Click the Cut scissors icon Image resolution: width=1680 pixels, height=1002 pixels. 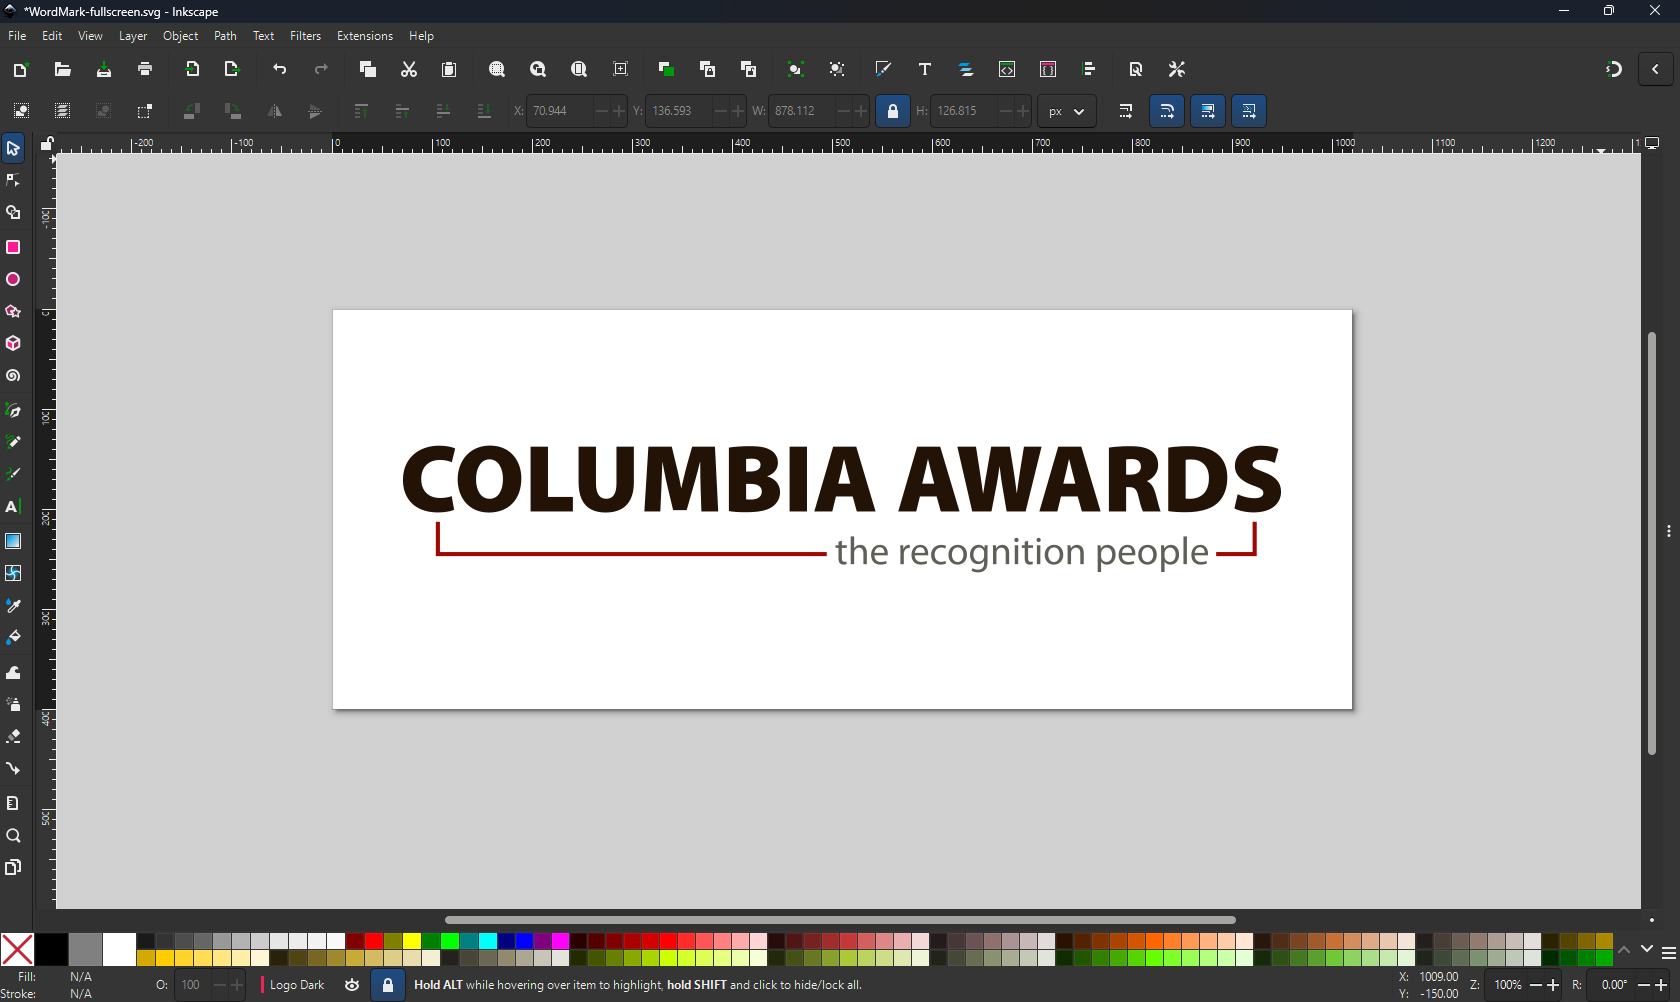409,69
